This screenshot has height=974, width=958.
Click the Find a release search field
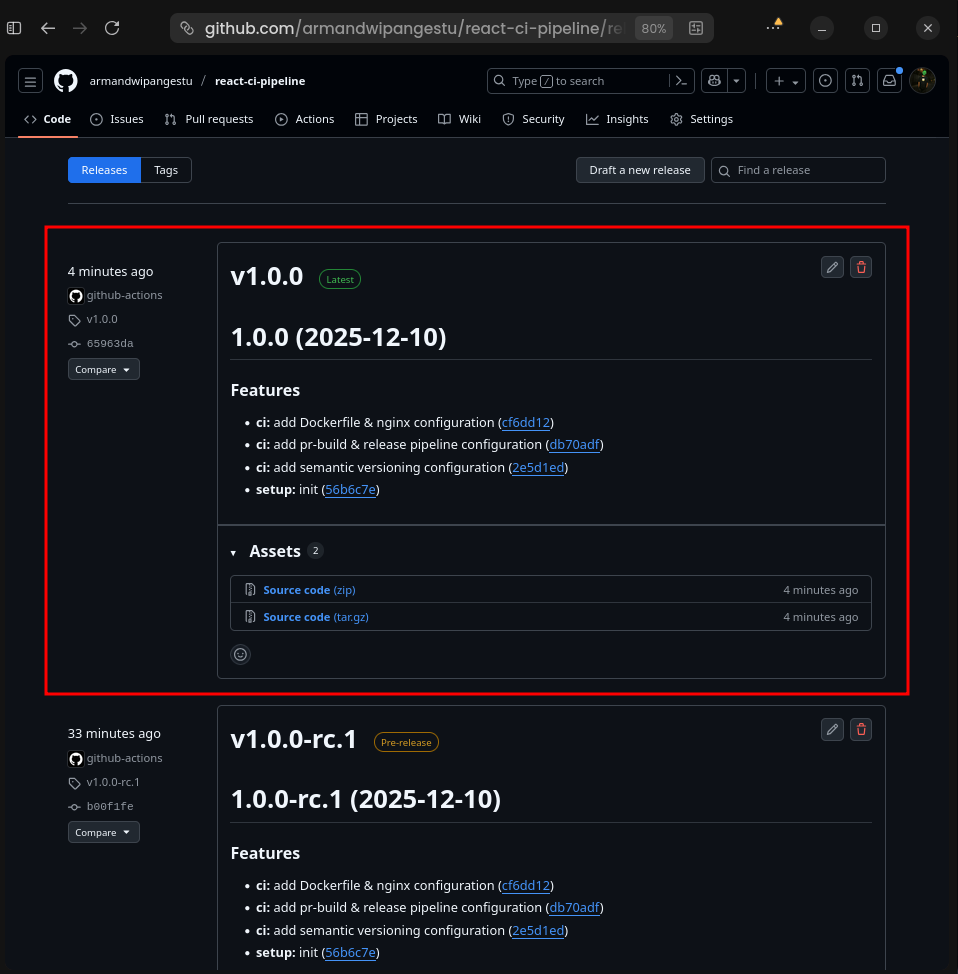797,170
